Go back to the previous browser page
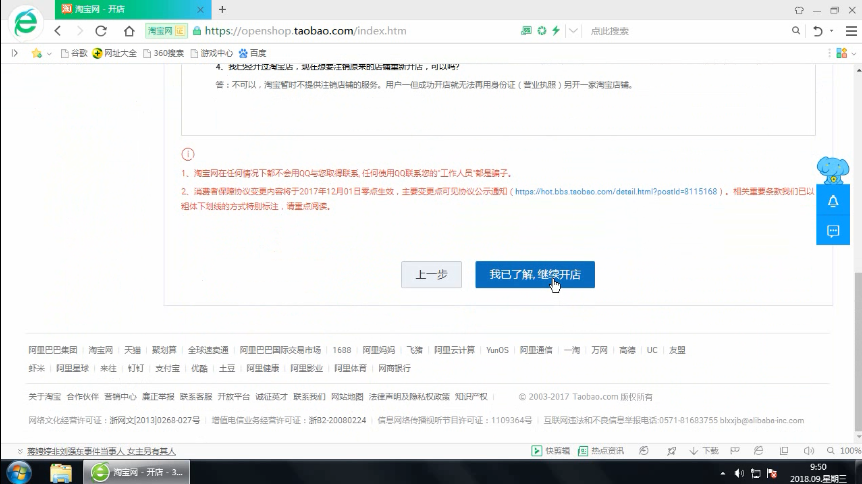This screenshot has width=862, height=484. coord(58,31)
